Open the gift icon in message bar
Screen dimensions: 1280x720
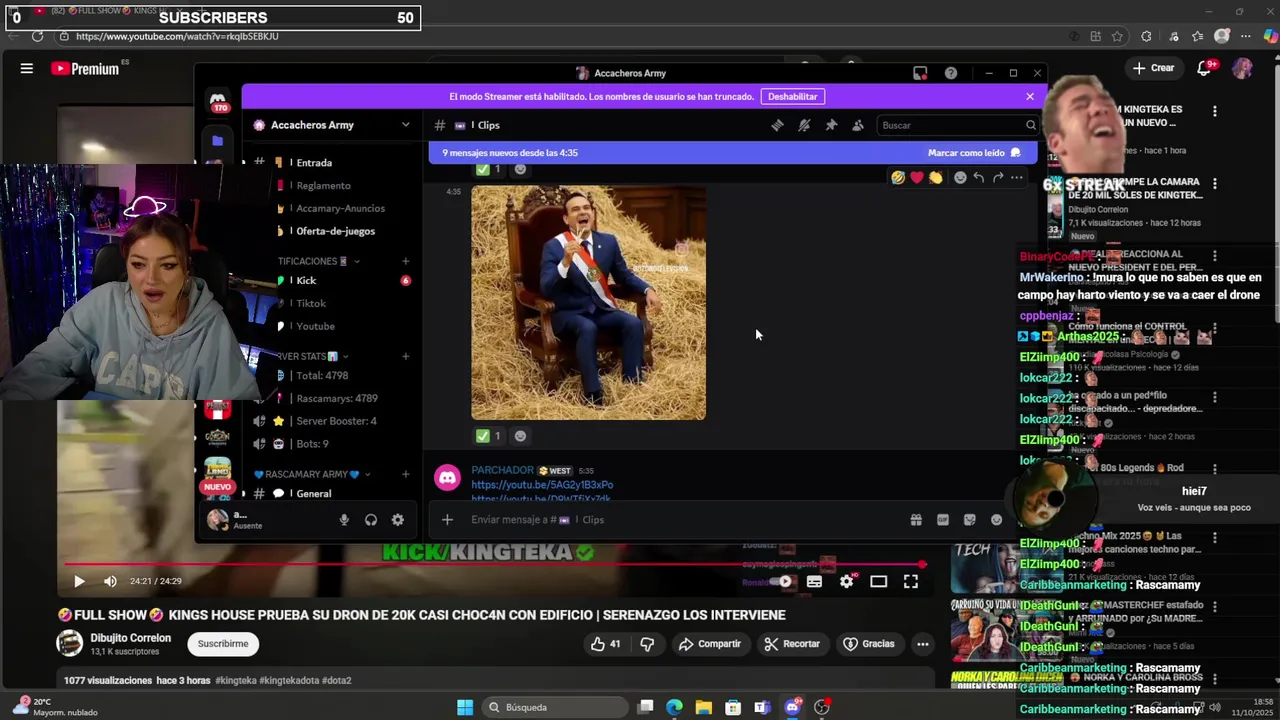916,520
